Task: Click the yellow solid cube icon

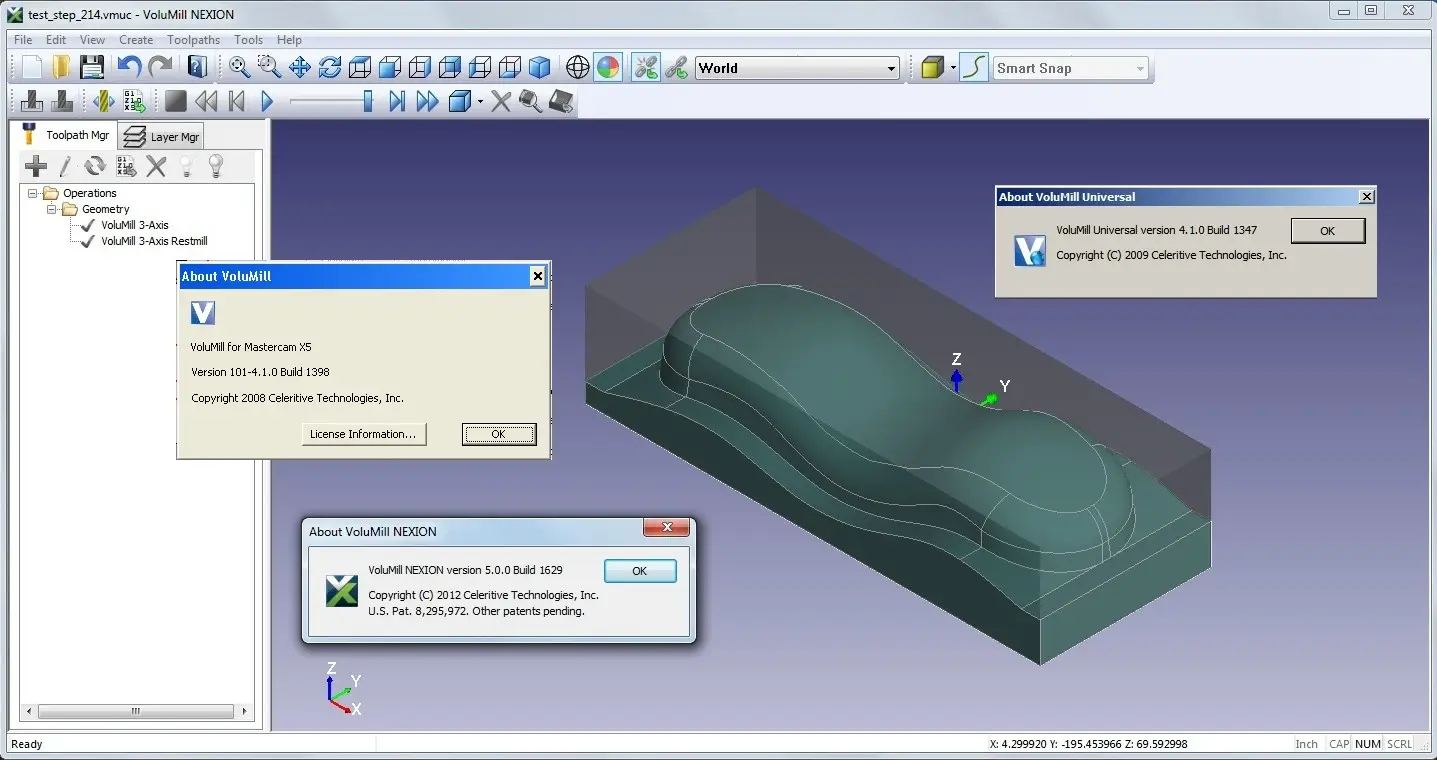Action: [932, 67]
